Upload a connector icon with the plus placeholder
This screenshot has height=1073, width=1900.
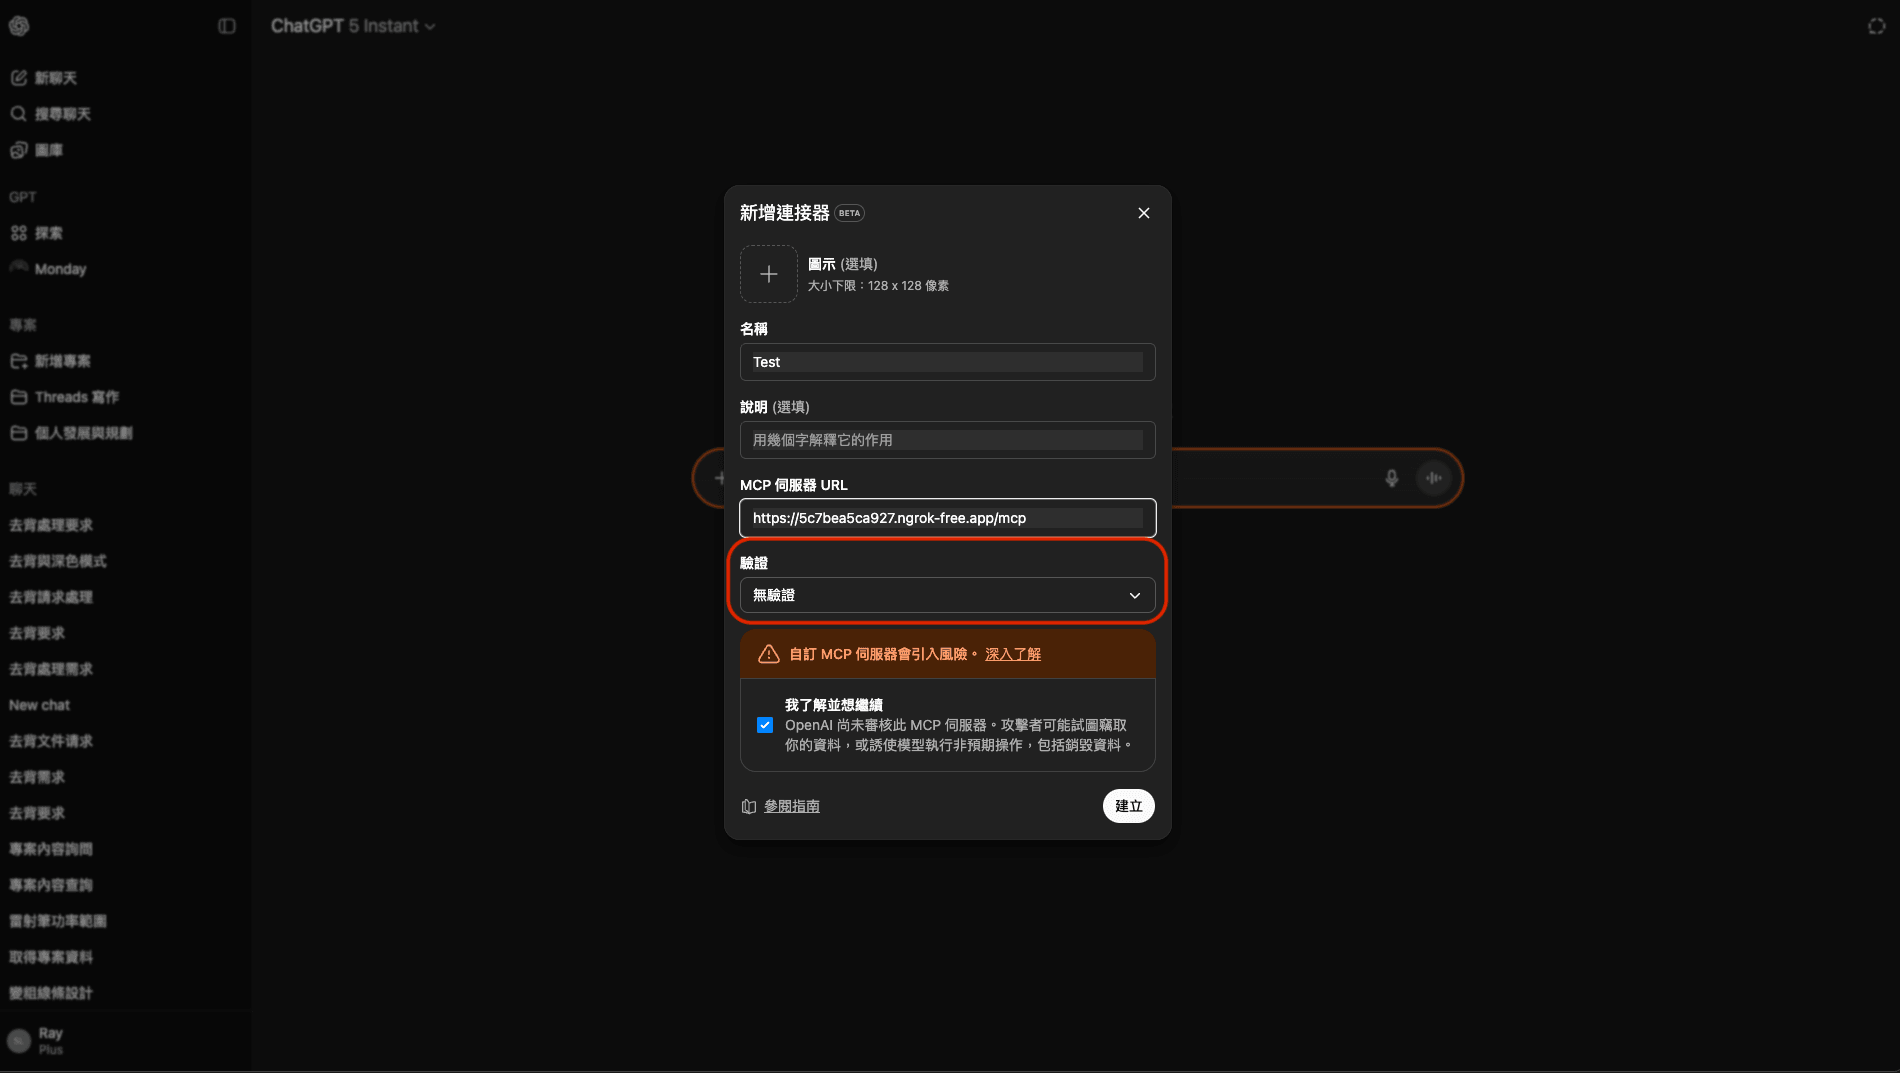(x=768, y=274)
